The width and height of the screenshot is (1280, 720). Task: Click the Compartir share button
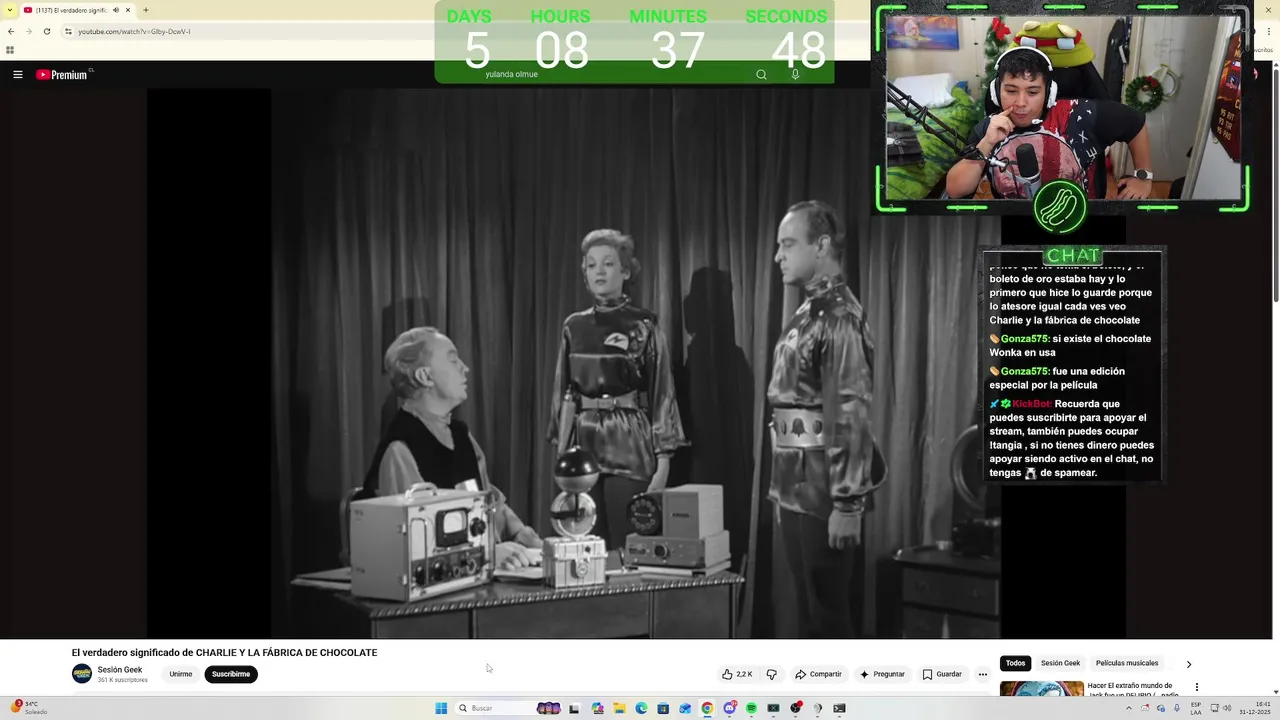(x=818, y=674)
